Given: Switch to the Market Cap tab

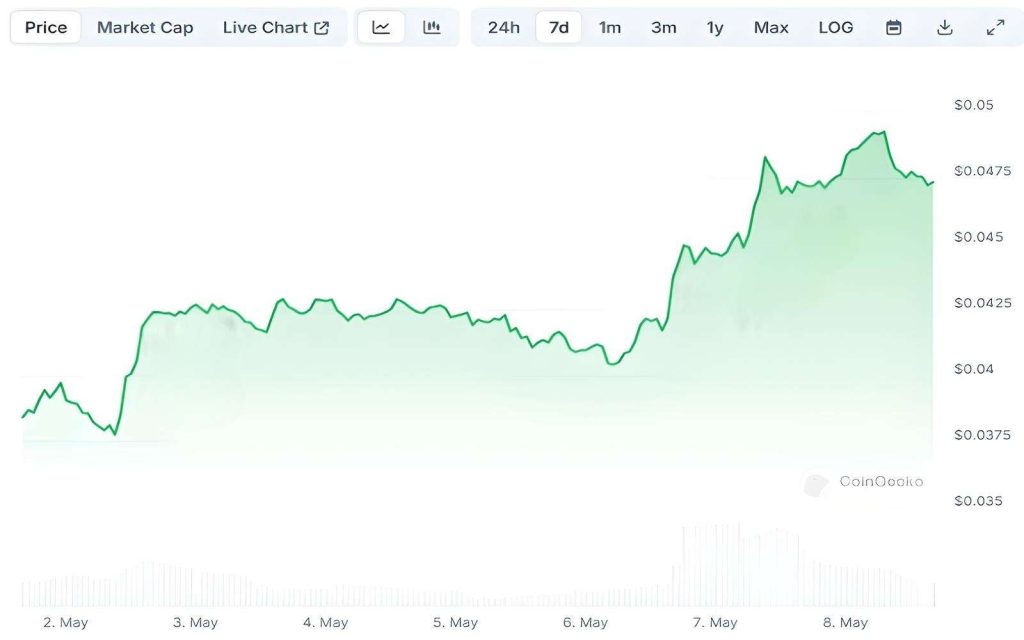Looking at the screenshot, I should pyautogui.click(x=145, y=27).
